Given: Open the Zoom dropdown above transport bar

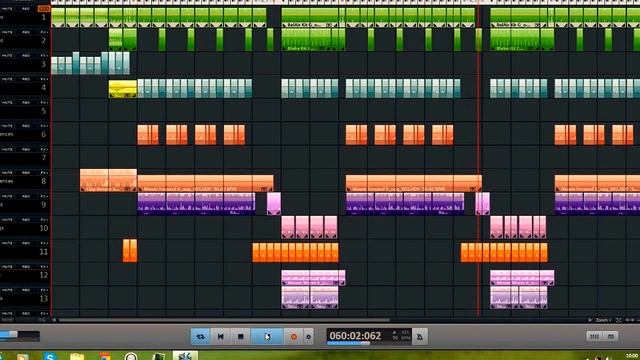Looking at the screenshot, I should pyautogui.click(x=603, y=320).
